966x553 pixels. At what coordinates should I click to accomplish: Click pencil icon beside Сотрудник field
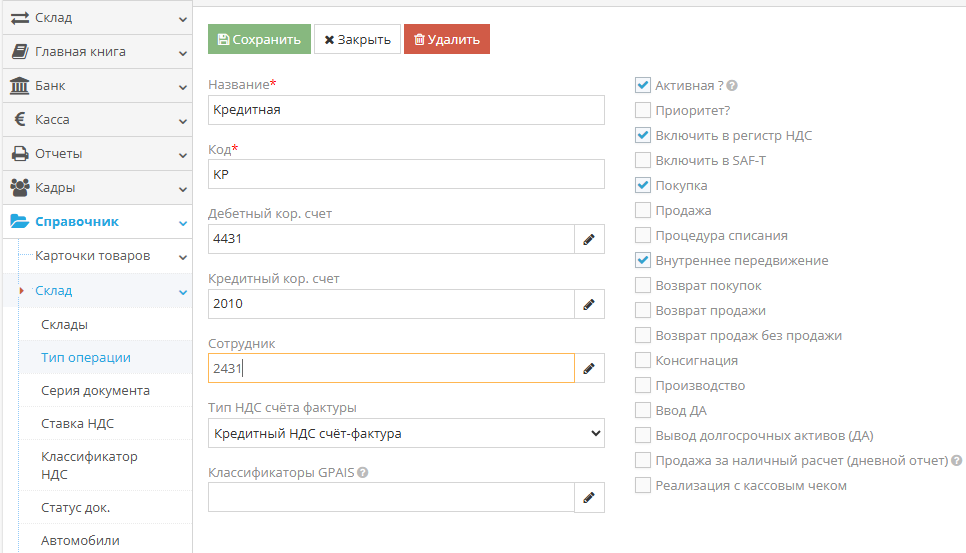coord(589,368)
